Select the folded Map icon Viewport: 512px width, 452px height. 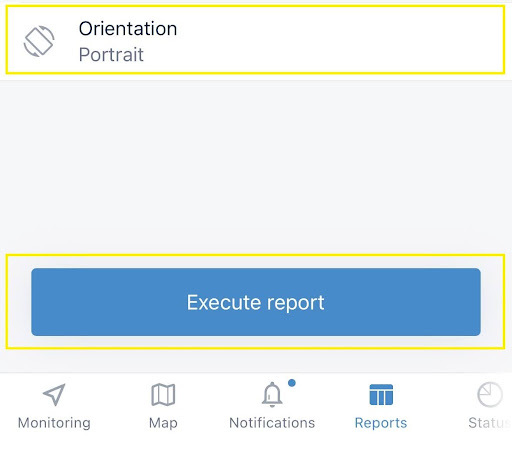(163, 395)
